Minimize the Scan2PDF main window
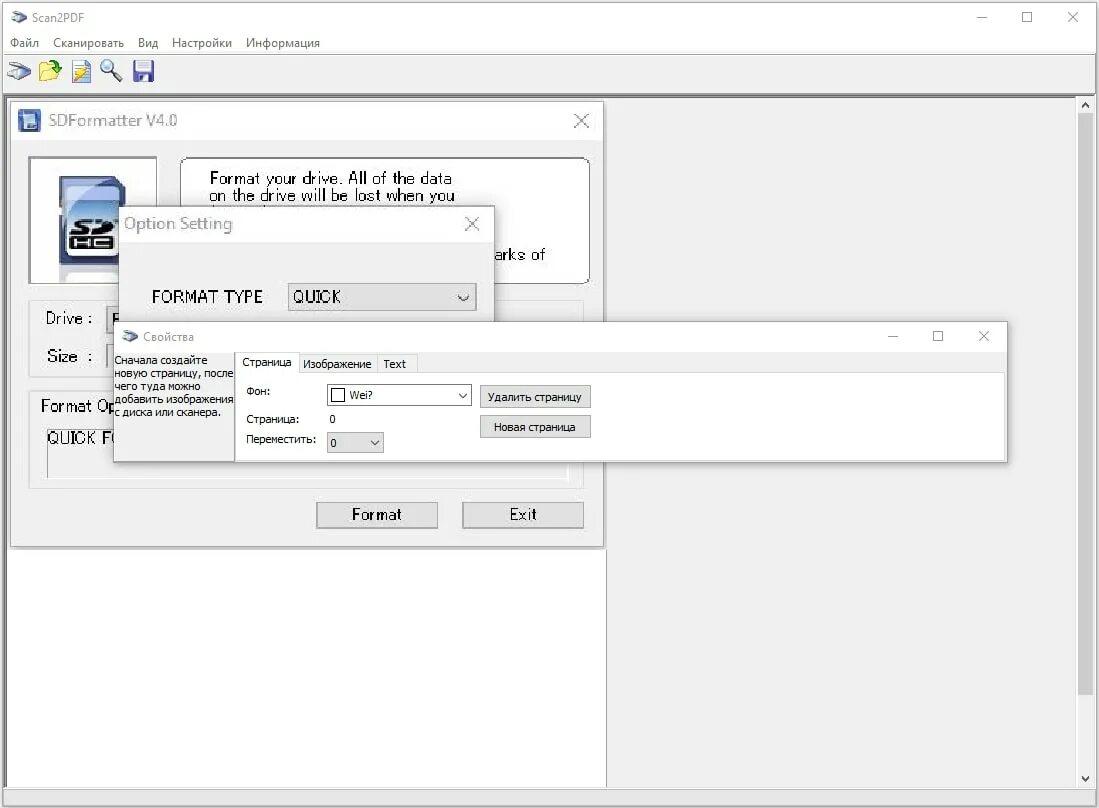Viewport: 1099px width, 808px height. 982,18
